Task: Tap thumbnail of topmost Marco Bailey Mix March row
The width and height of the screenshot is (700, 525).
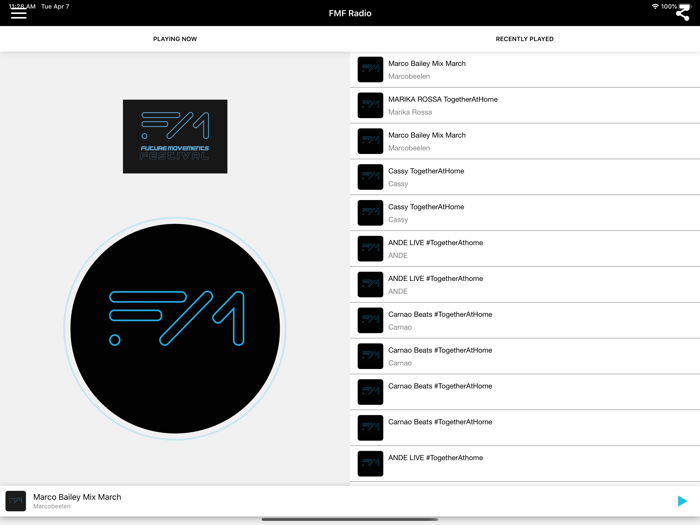Action: 370,69
